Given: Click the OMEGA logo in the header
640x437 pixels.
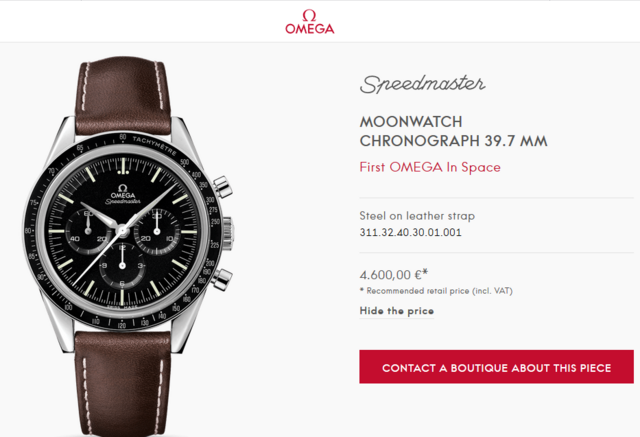Looking at the screenshot, I should 309,22.
